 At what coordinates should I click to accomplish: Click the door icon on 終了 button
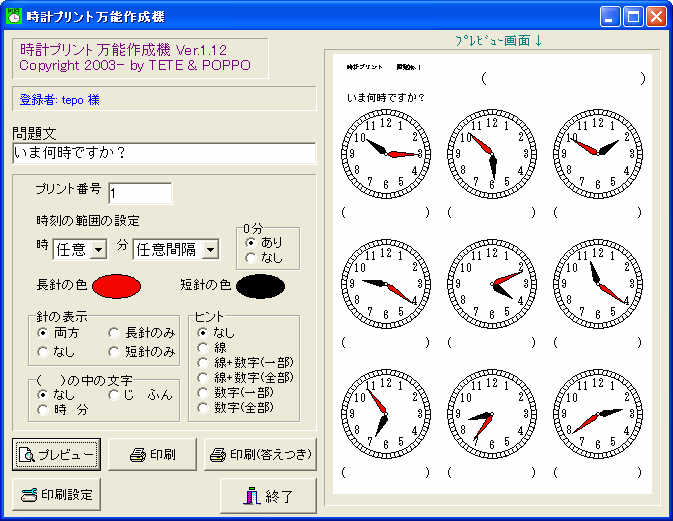[x=252, y=496]
